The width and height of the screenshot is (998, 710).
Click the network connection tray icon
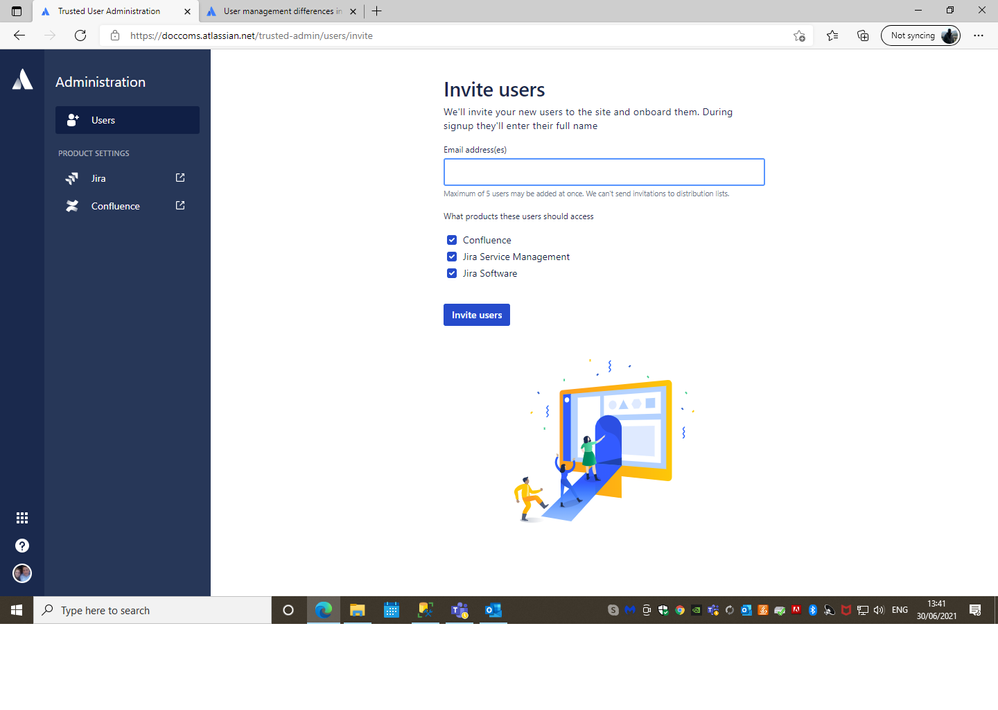862,610
